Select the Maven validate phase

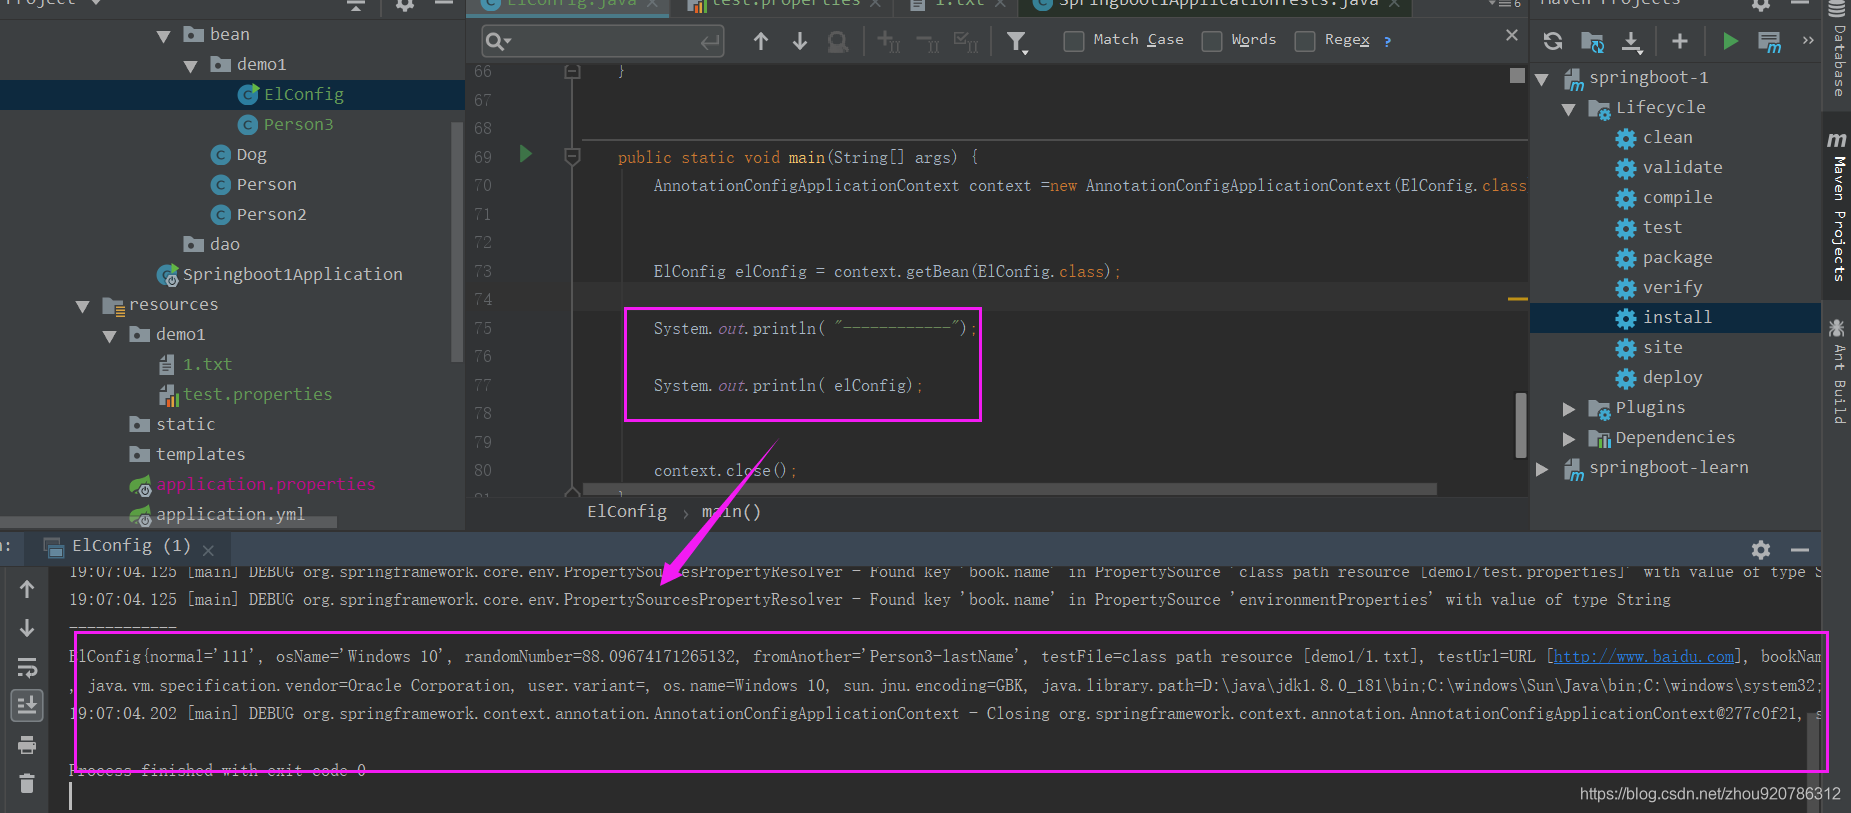pyautogui.click(x=1682, y=168)
